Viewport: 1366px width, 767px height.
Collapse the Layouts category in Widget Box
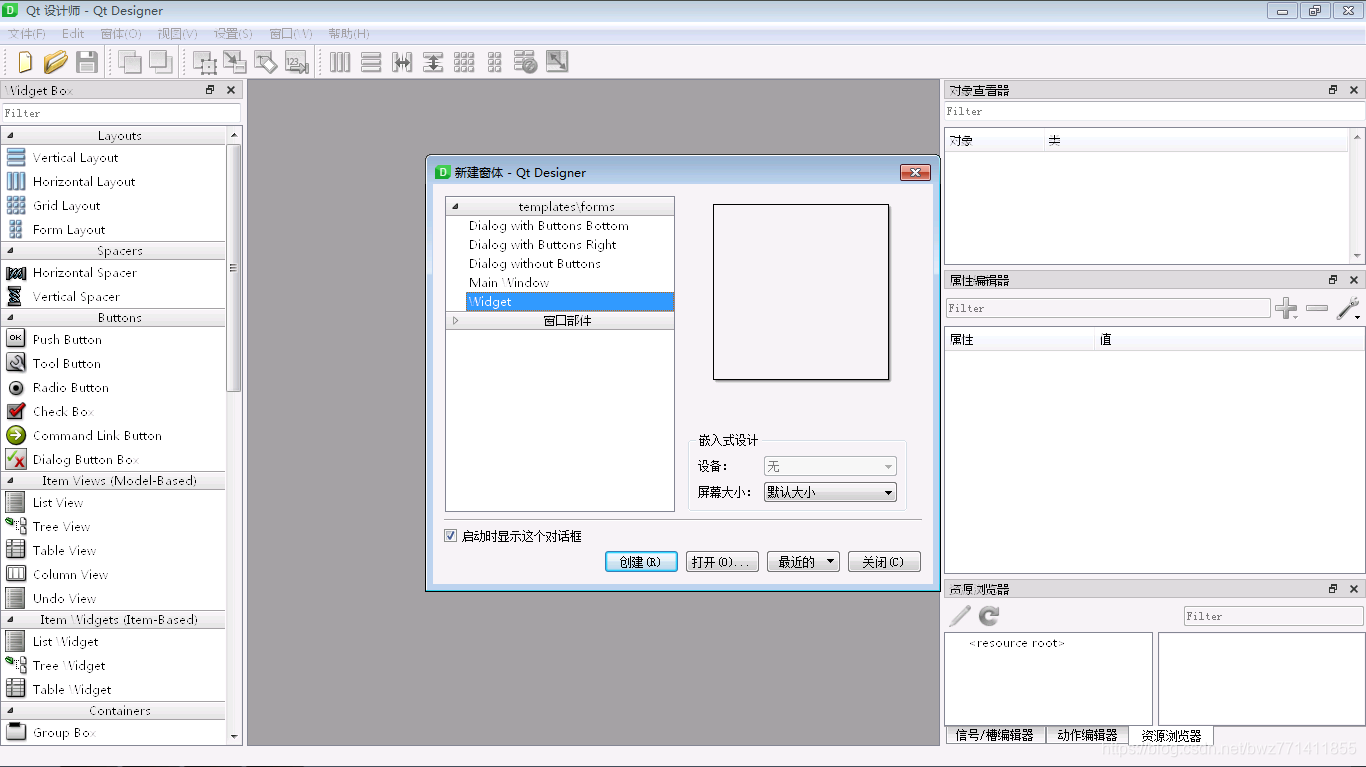tap(11, 136)
